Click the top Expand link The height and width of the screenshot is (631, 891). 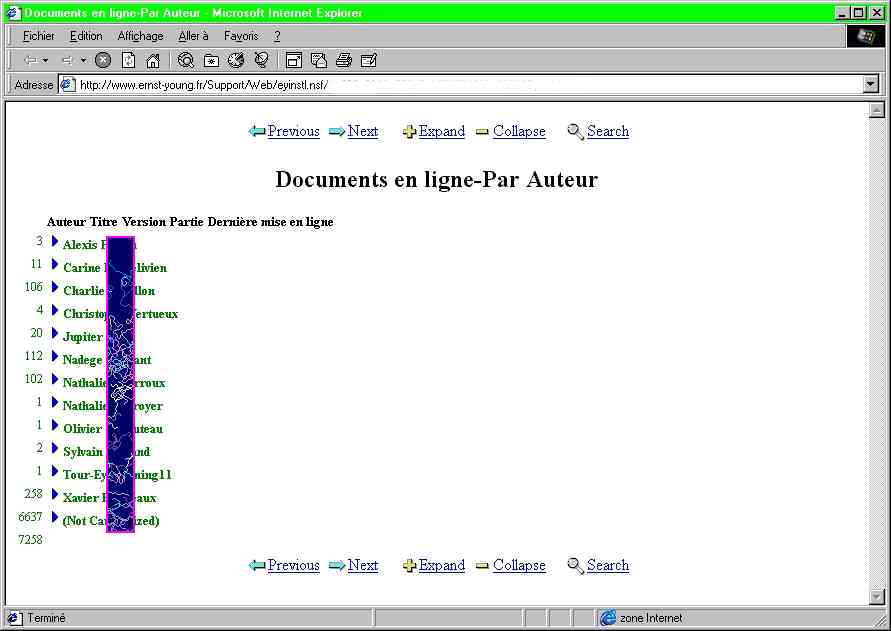(441, 132)
